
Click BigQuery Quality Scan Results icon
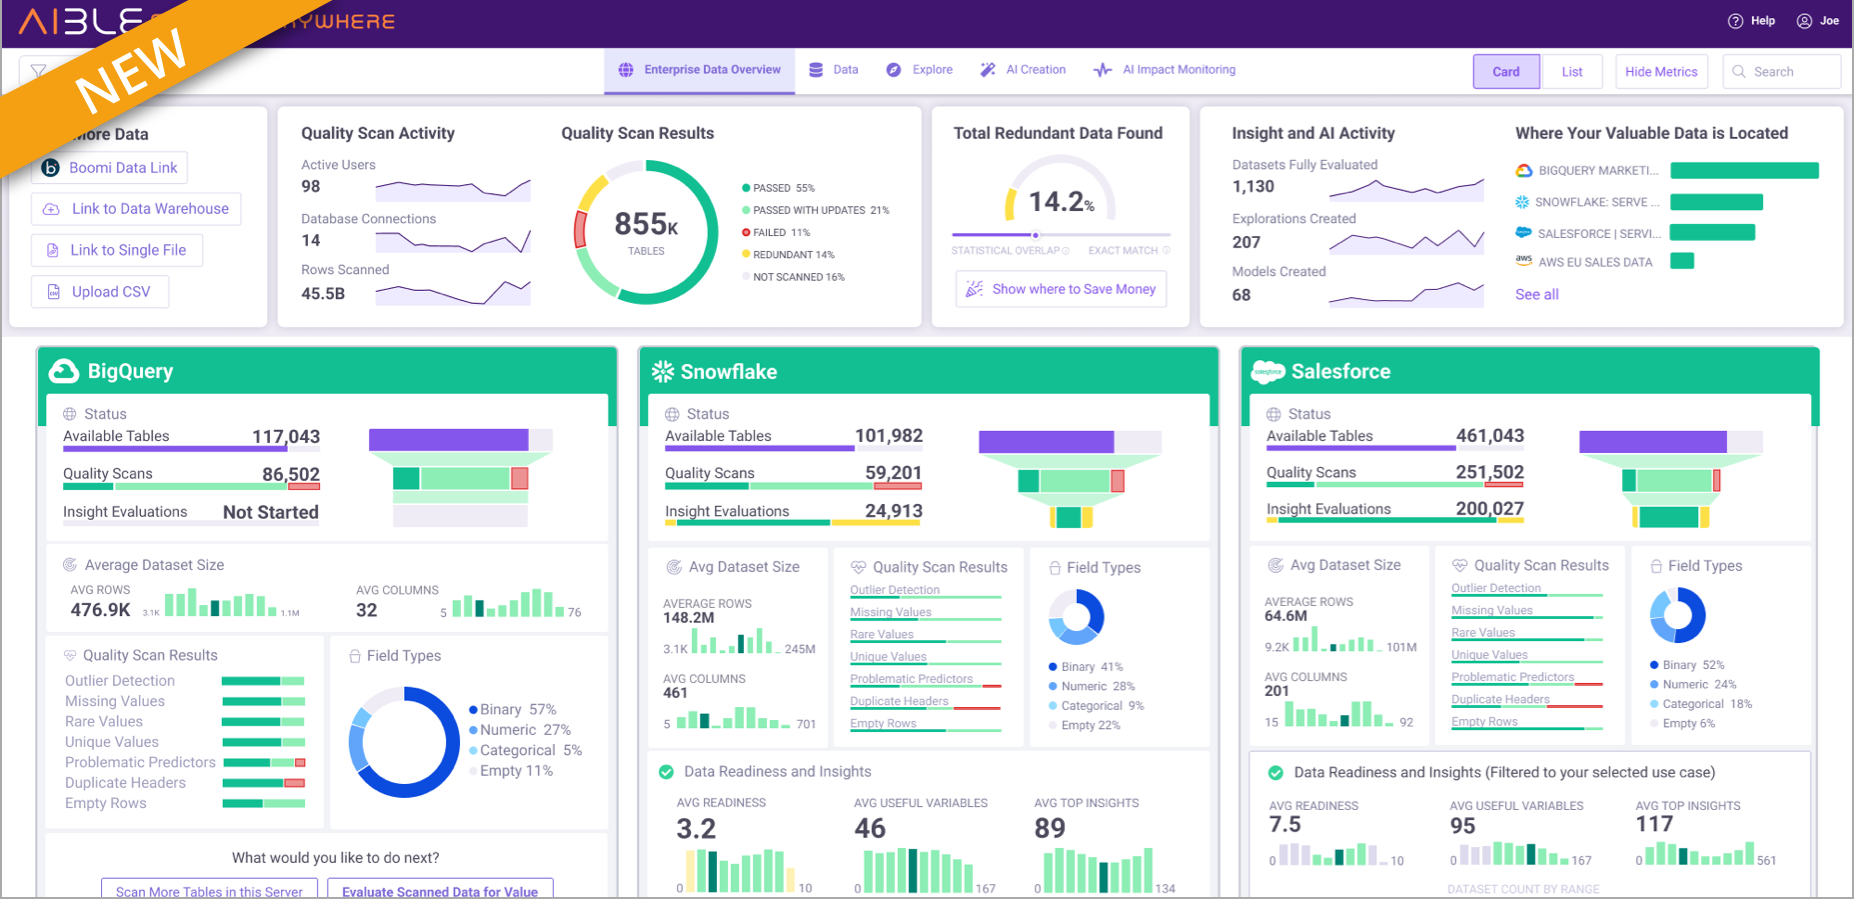point(70,656)
